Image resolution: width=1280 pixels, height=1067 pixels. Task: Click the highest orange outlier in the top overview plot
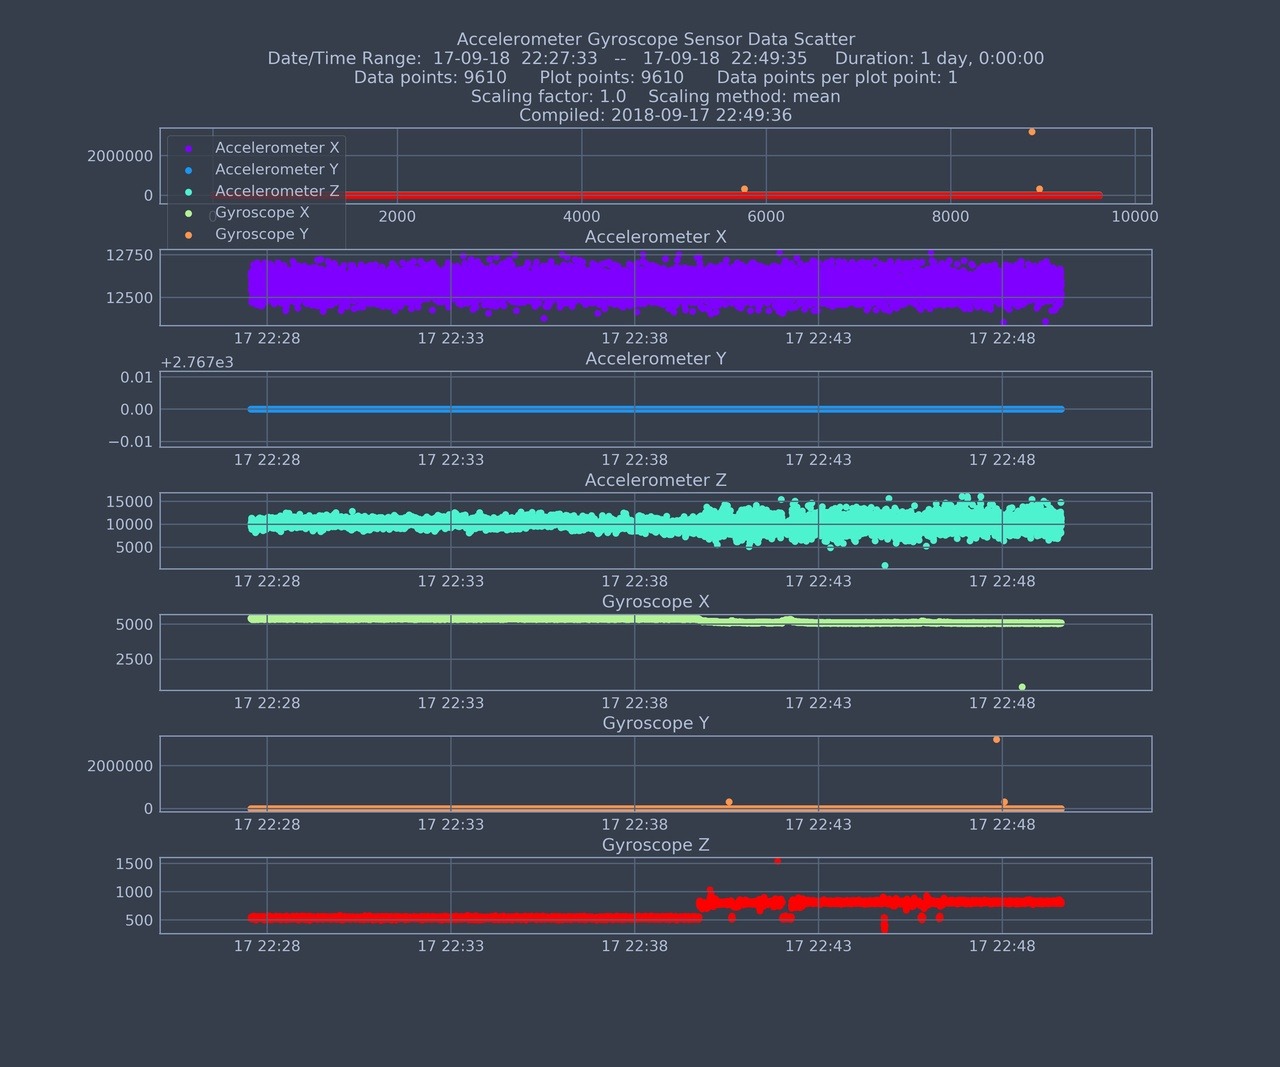1032,132
